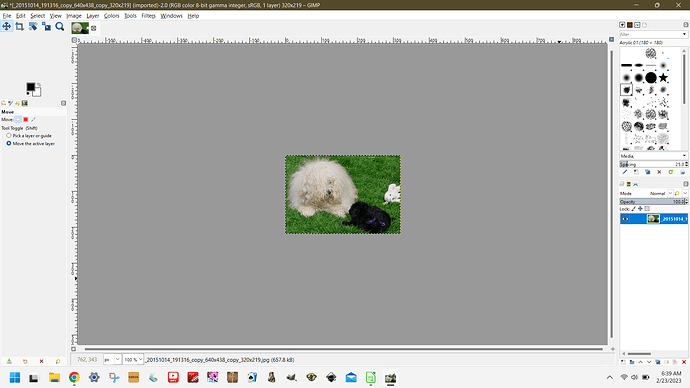Open the Colors menu
This screenshot has width=690, height=388.
(111, 16)
